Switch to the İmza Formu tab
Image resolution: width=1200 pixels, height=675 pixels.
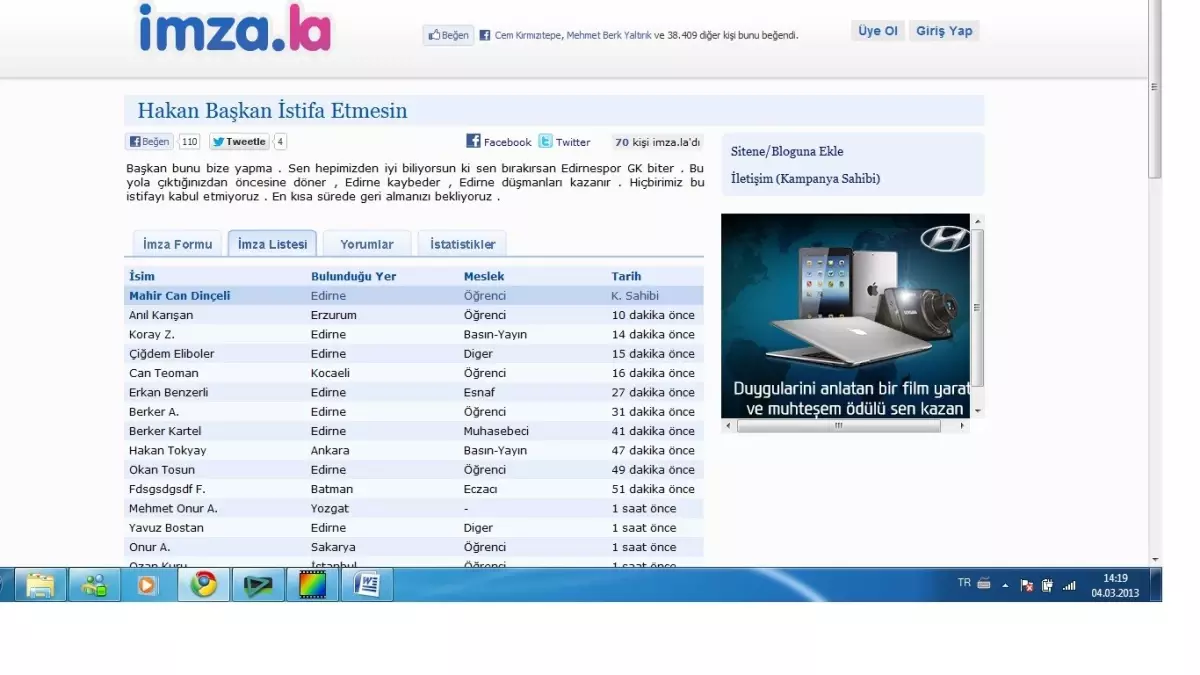(177, 244)
